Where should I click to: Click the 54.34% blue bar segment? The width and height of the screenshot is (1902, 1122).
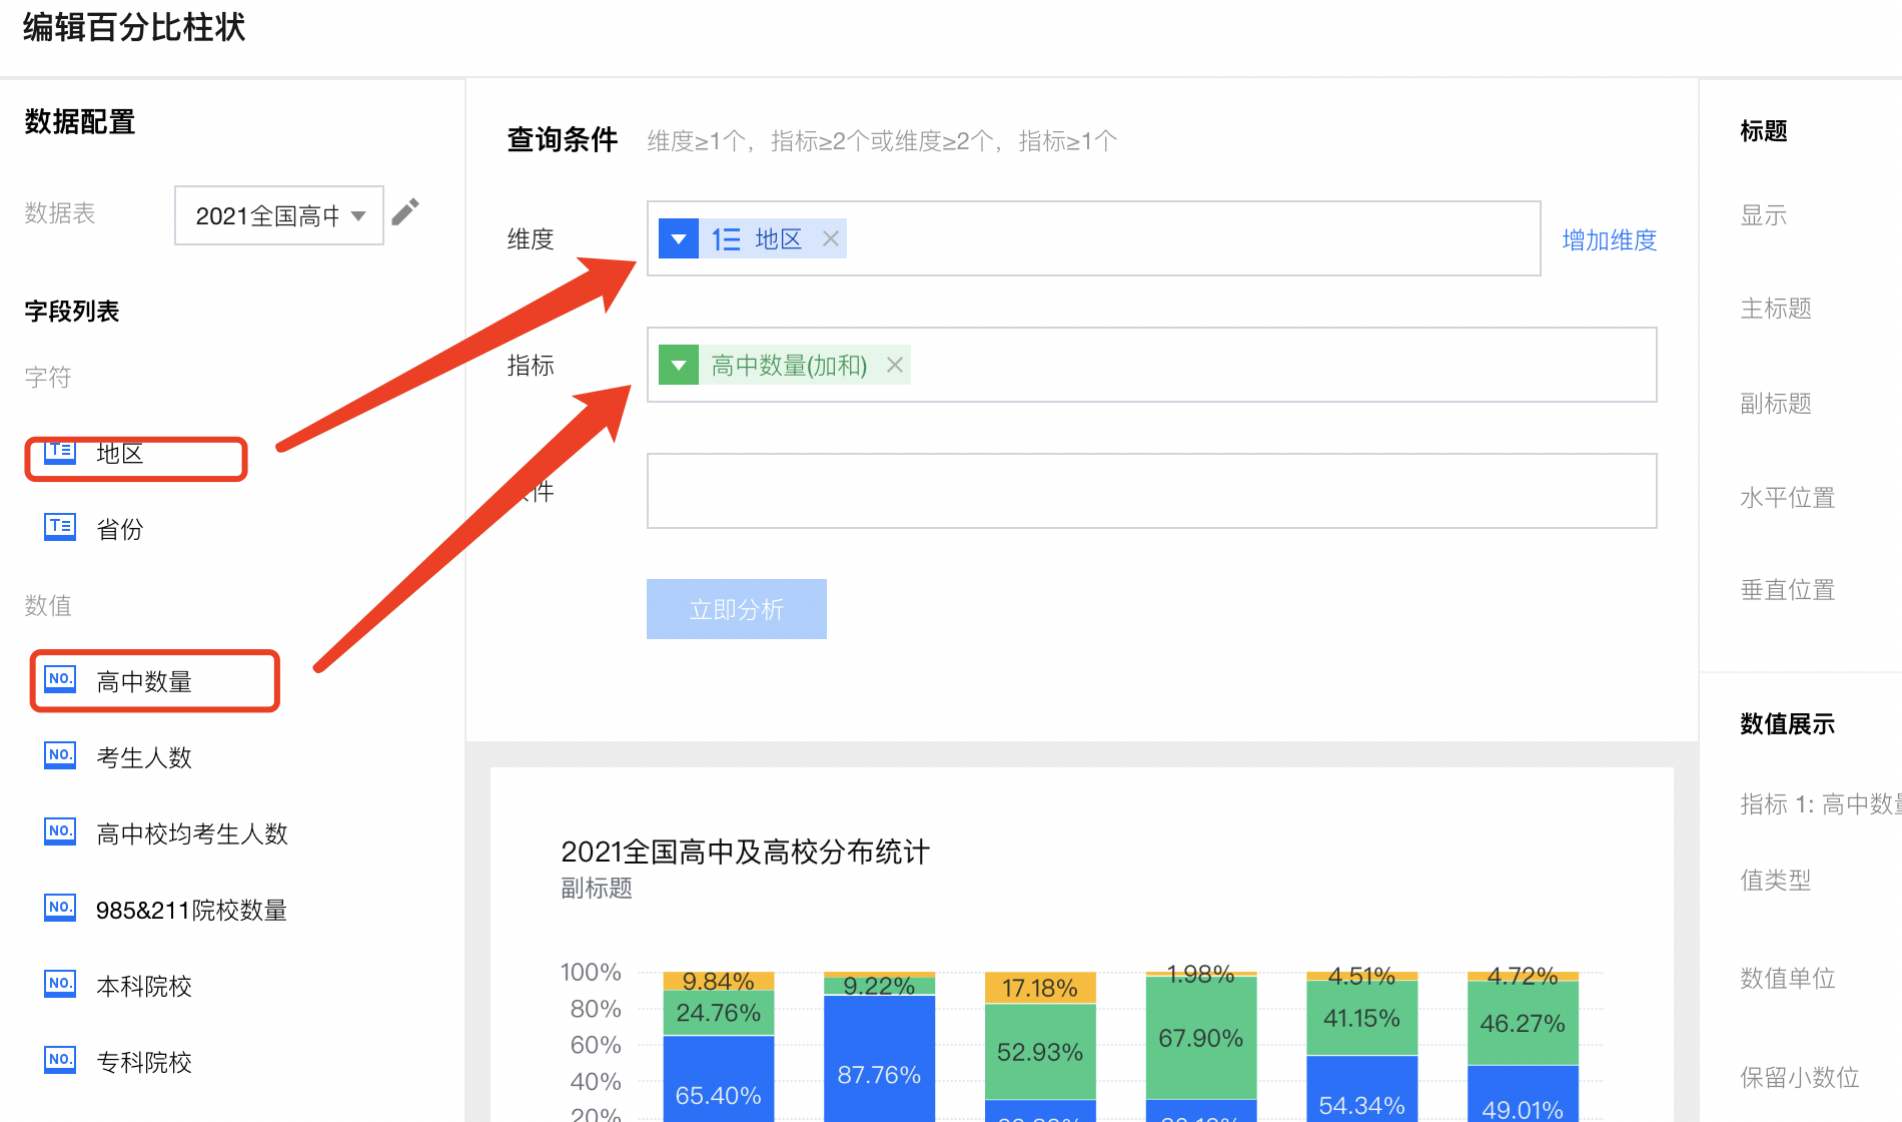[1362, 1089]
